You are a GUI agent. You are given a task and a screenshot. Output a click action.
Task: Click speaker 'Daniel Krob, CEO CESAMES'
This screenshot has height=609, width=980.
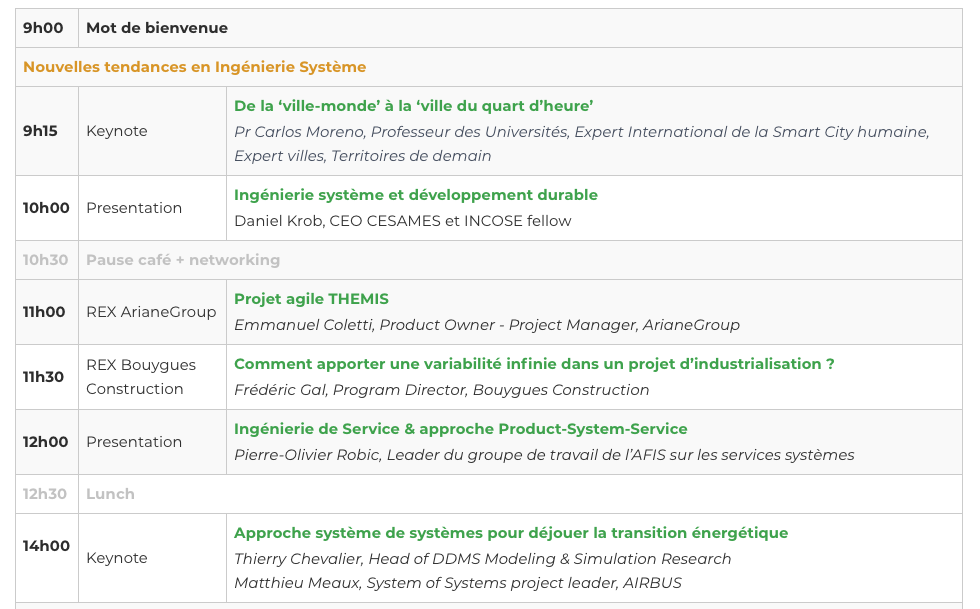pyautogui.click(x=402, y=220)
